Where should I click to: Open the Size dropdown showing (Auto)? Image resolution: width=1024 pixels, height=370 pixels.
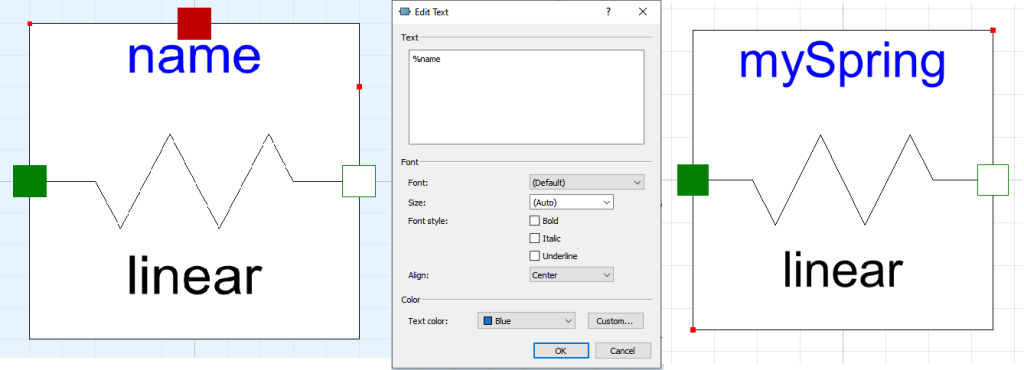[x=571, y=202]
